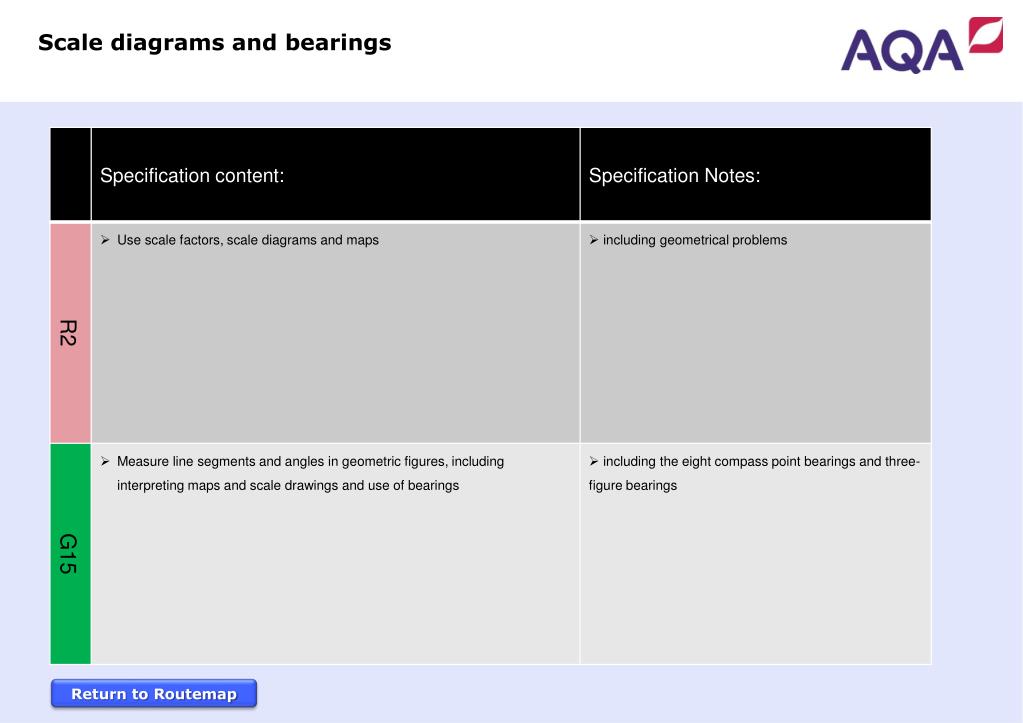Image resolution: width=1023 pixels, height=723 pixels.
Task: Select the pink R2 reference cell
Action: 70,333
